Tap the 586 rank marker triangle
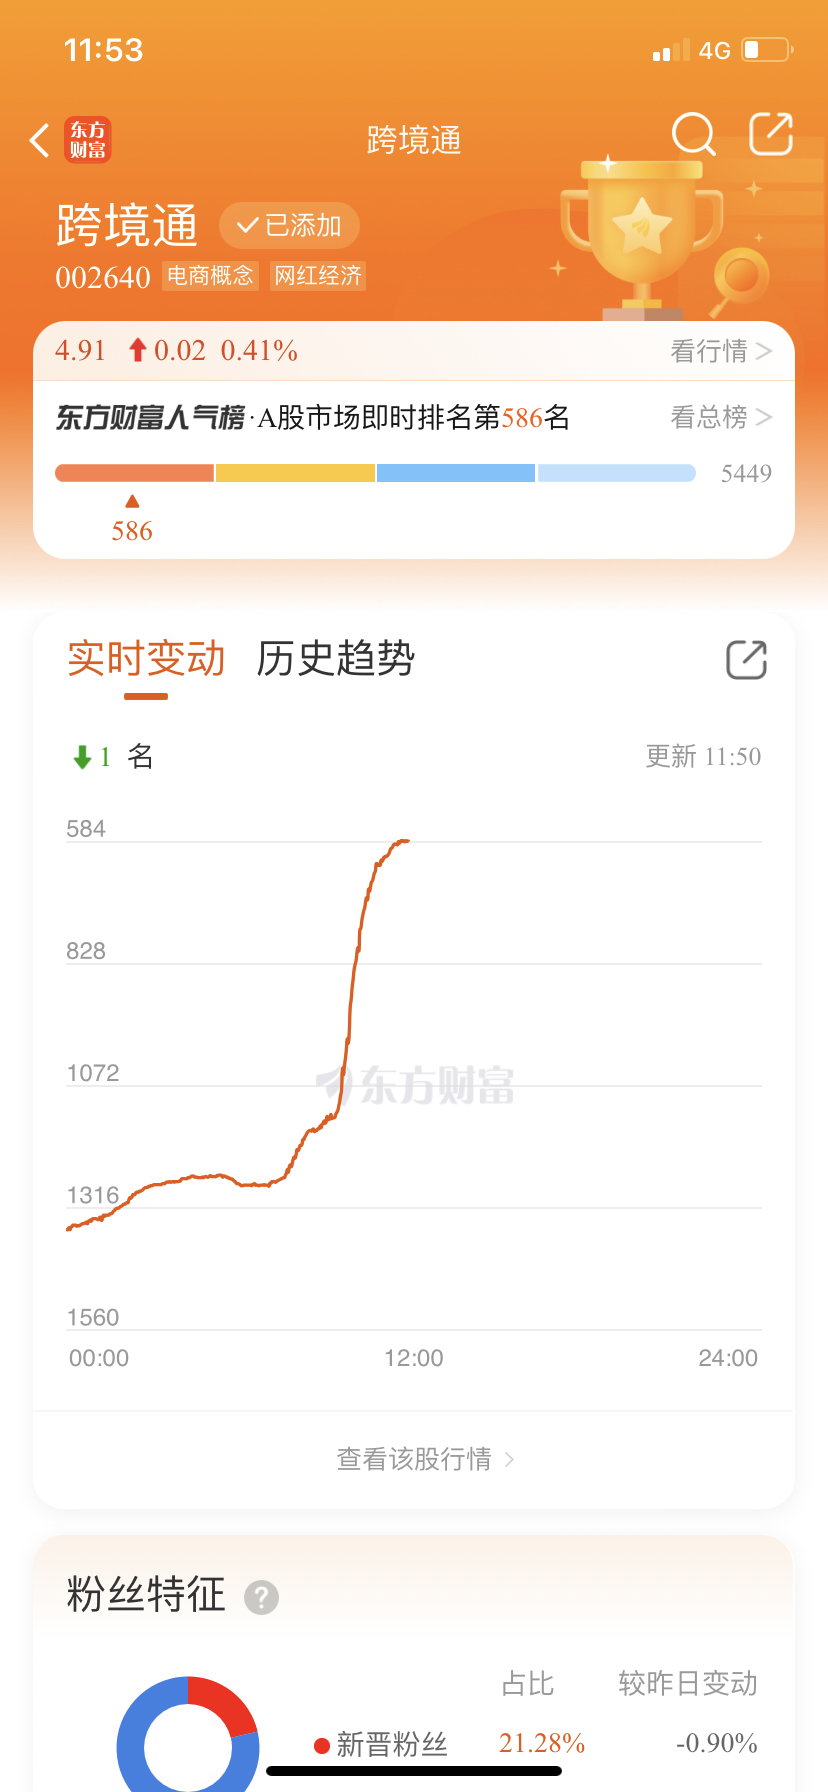Viewport: 828px width, 1792px height. coord(132,501)
